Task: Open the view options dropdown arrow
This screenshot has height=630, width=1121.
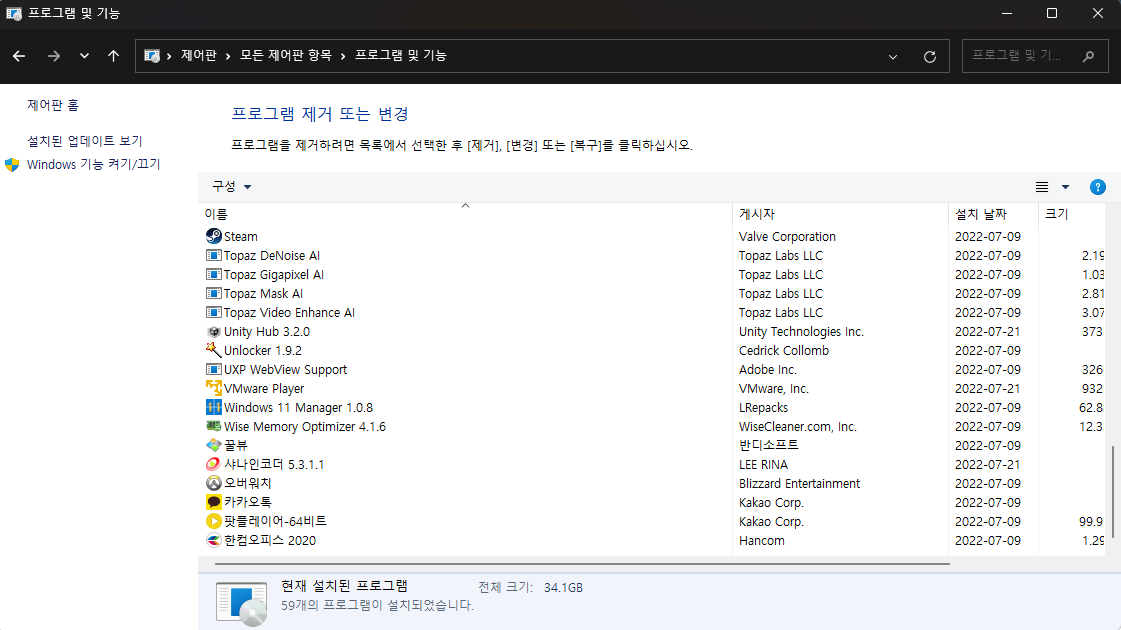Action: [x=1065, y=187]
